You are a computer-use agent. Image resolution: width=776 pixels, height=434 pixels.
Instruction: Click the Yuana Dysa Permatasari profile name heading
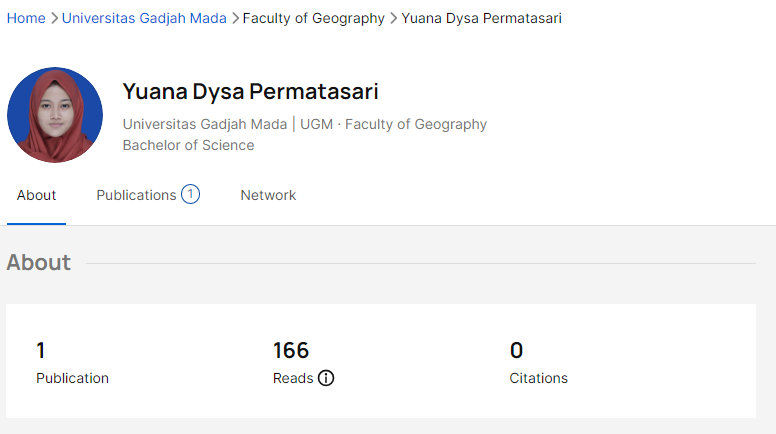click(x=250, y=92)
